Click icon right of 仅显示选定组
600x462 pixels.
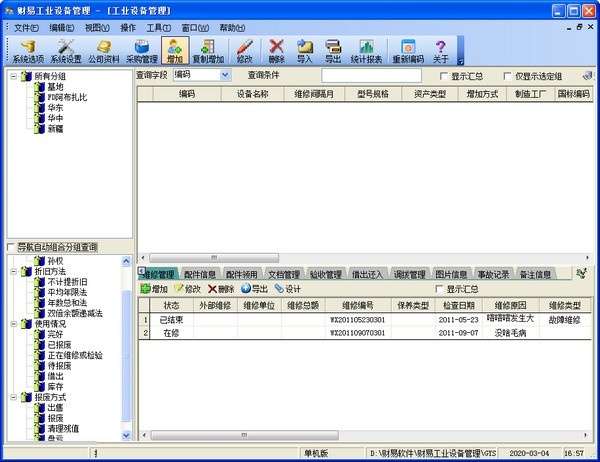coord(587,76)
